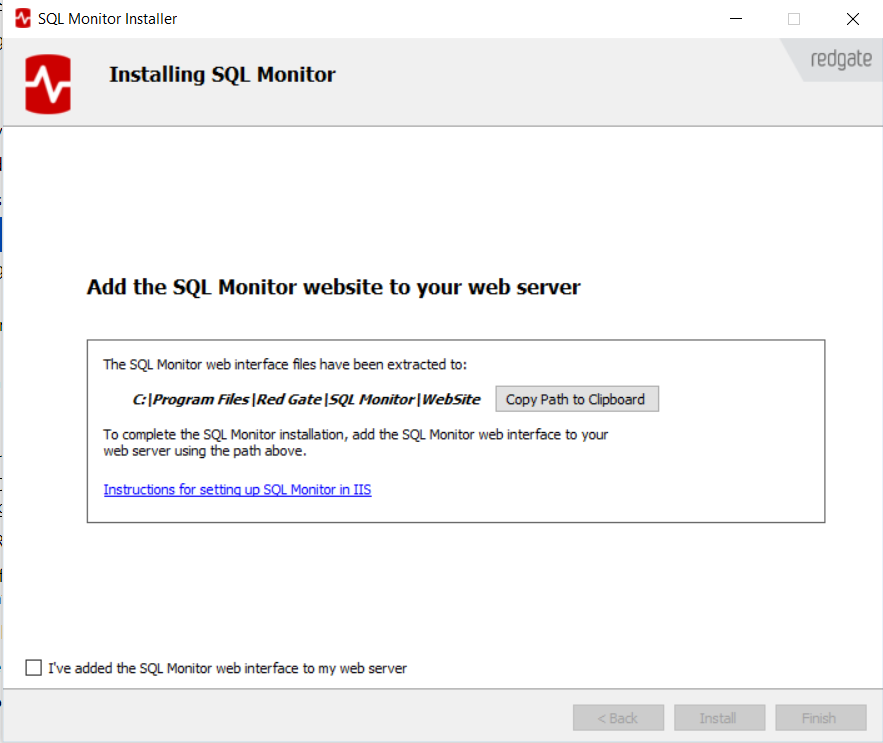Click the disabled Finish button
The height and width of the screenshot is (743, 883).
pos(819,718)
